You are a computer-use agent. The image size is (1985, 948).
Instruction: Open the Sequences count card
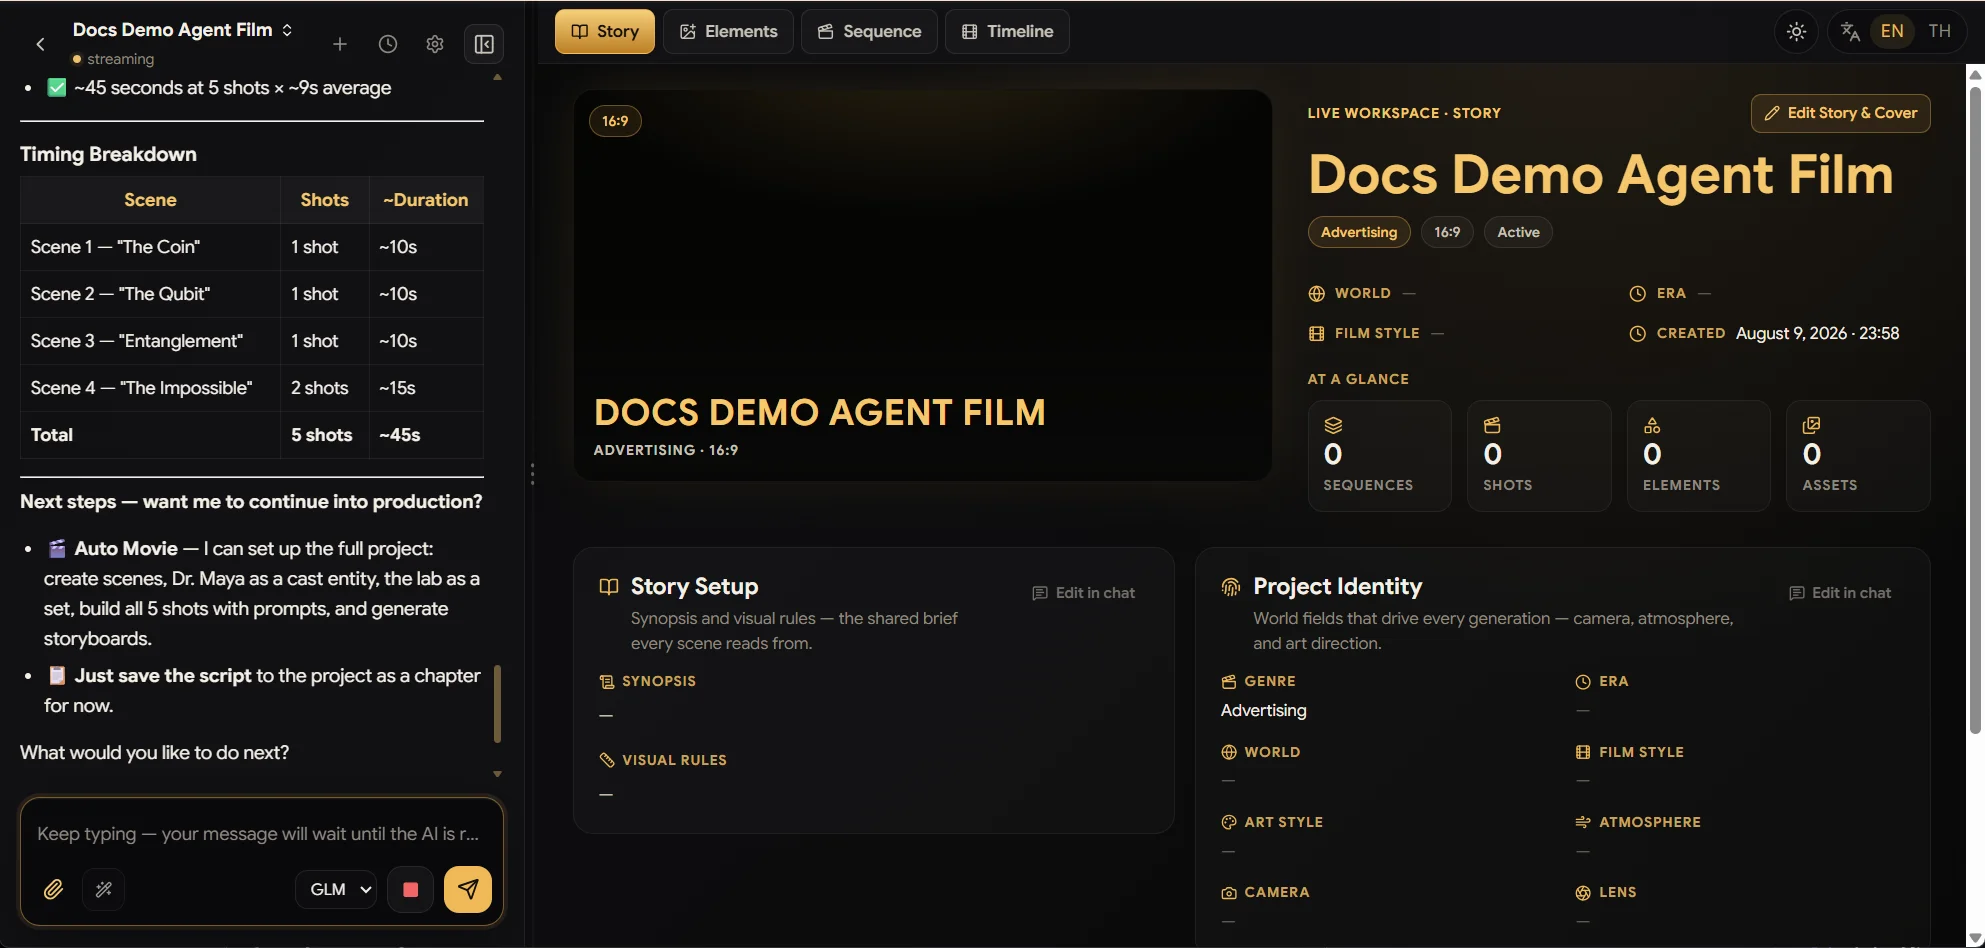tap(1379, 456)
